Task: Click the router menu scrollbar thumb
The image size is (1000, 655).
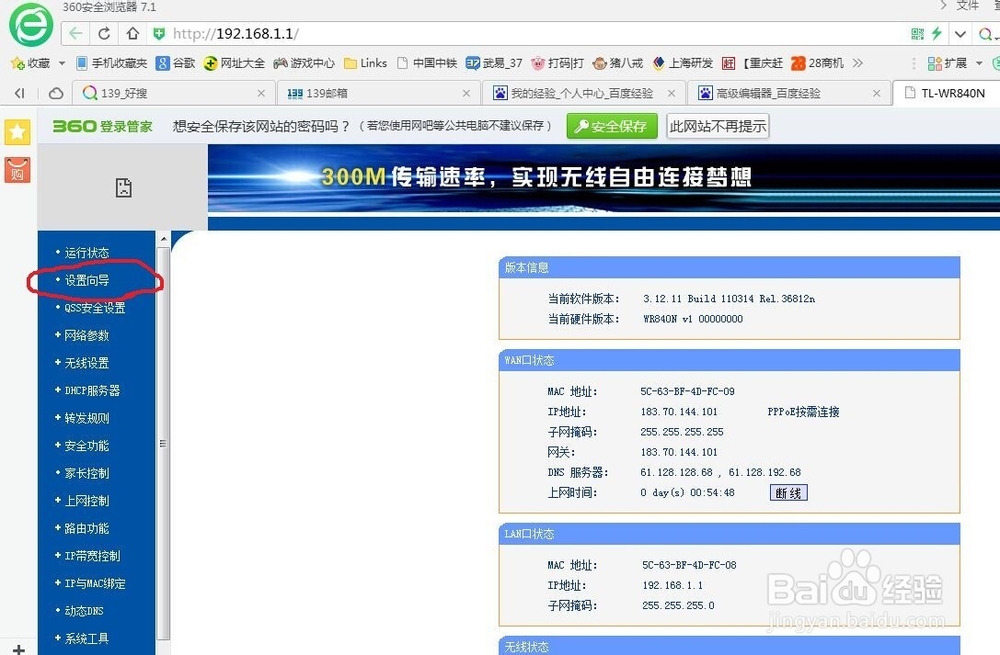Action: tap(163, 443)
